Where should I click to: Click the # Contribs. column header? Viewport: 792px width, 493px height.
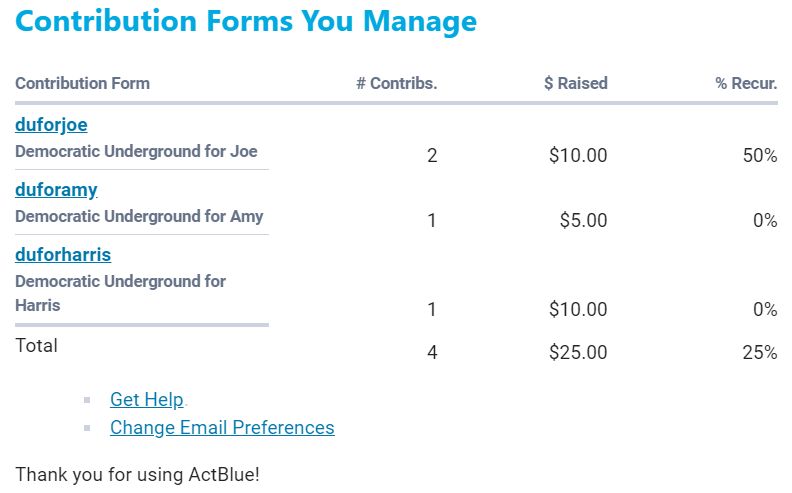click(396, 83)
